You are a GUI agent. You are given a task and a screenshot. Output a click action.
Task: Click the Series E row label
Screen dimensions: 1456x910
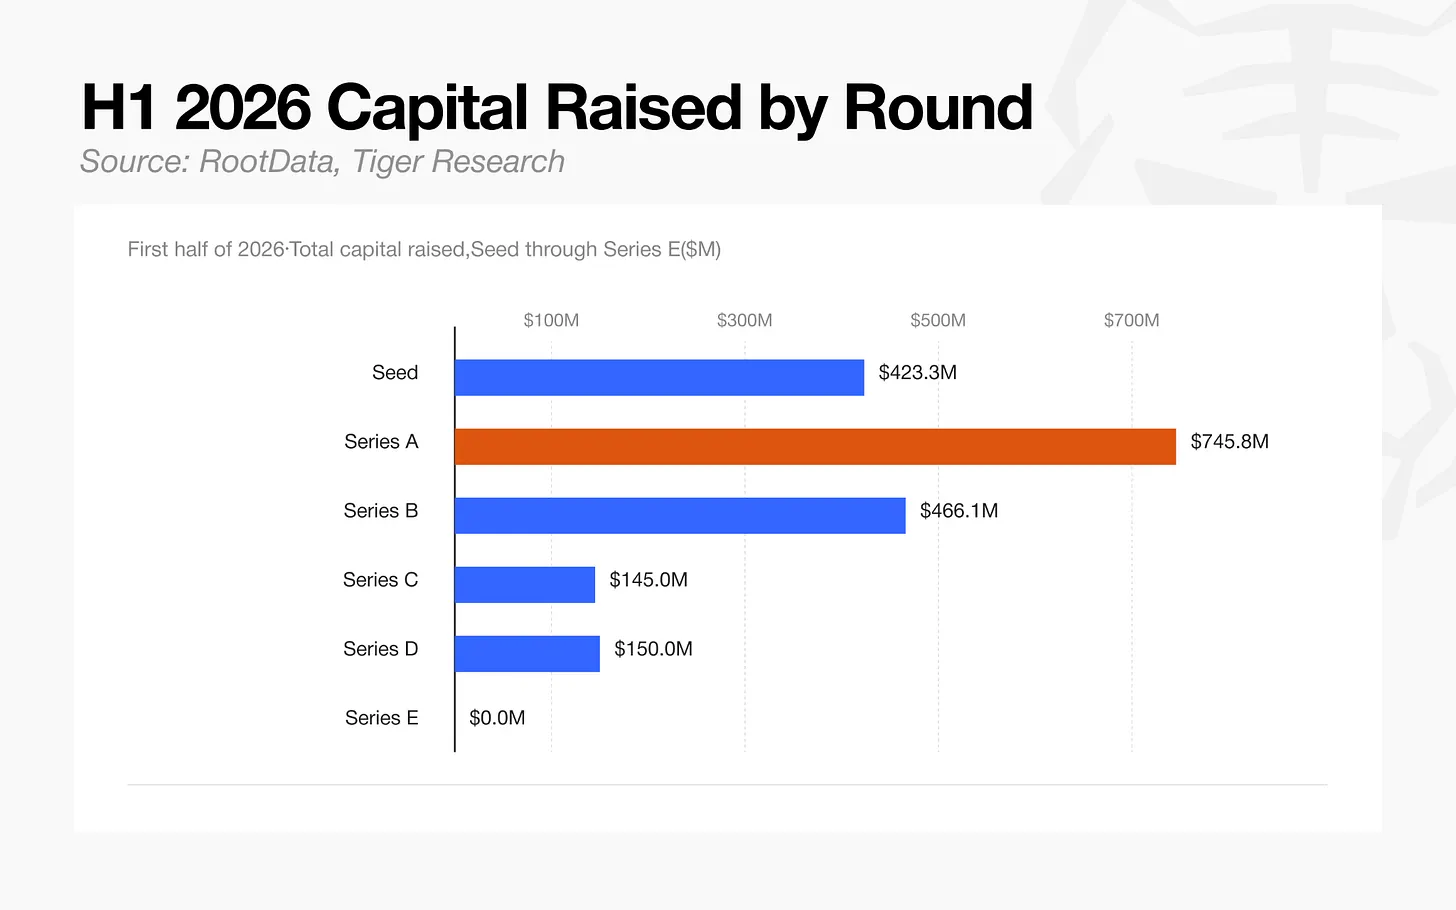(x=381, y=718)
